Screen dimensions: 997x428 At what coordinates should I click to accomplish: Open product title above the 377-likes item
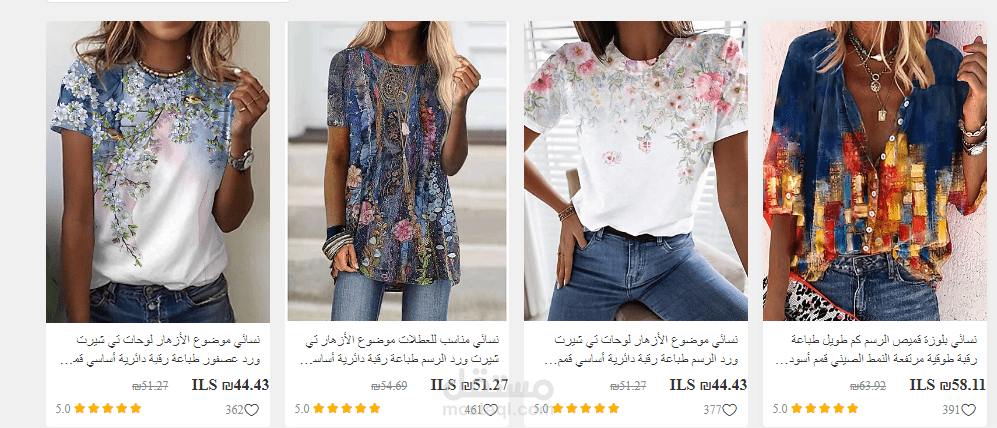point(642,349)
